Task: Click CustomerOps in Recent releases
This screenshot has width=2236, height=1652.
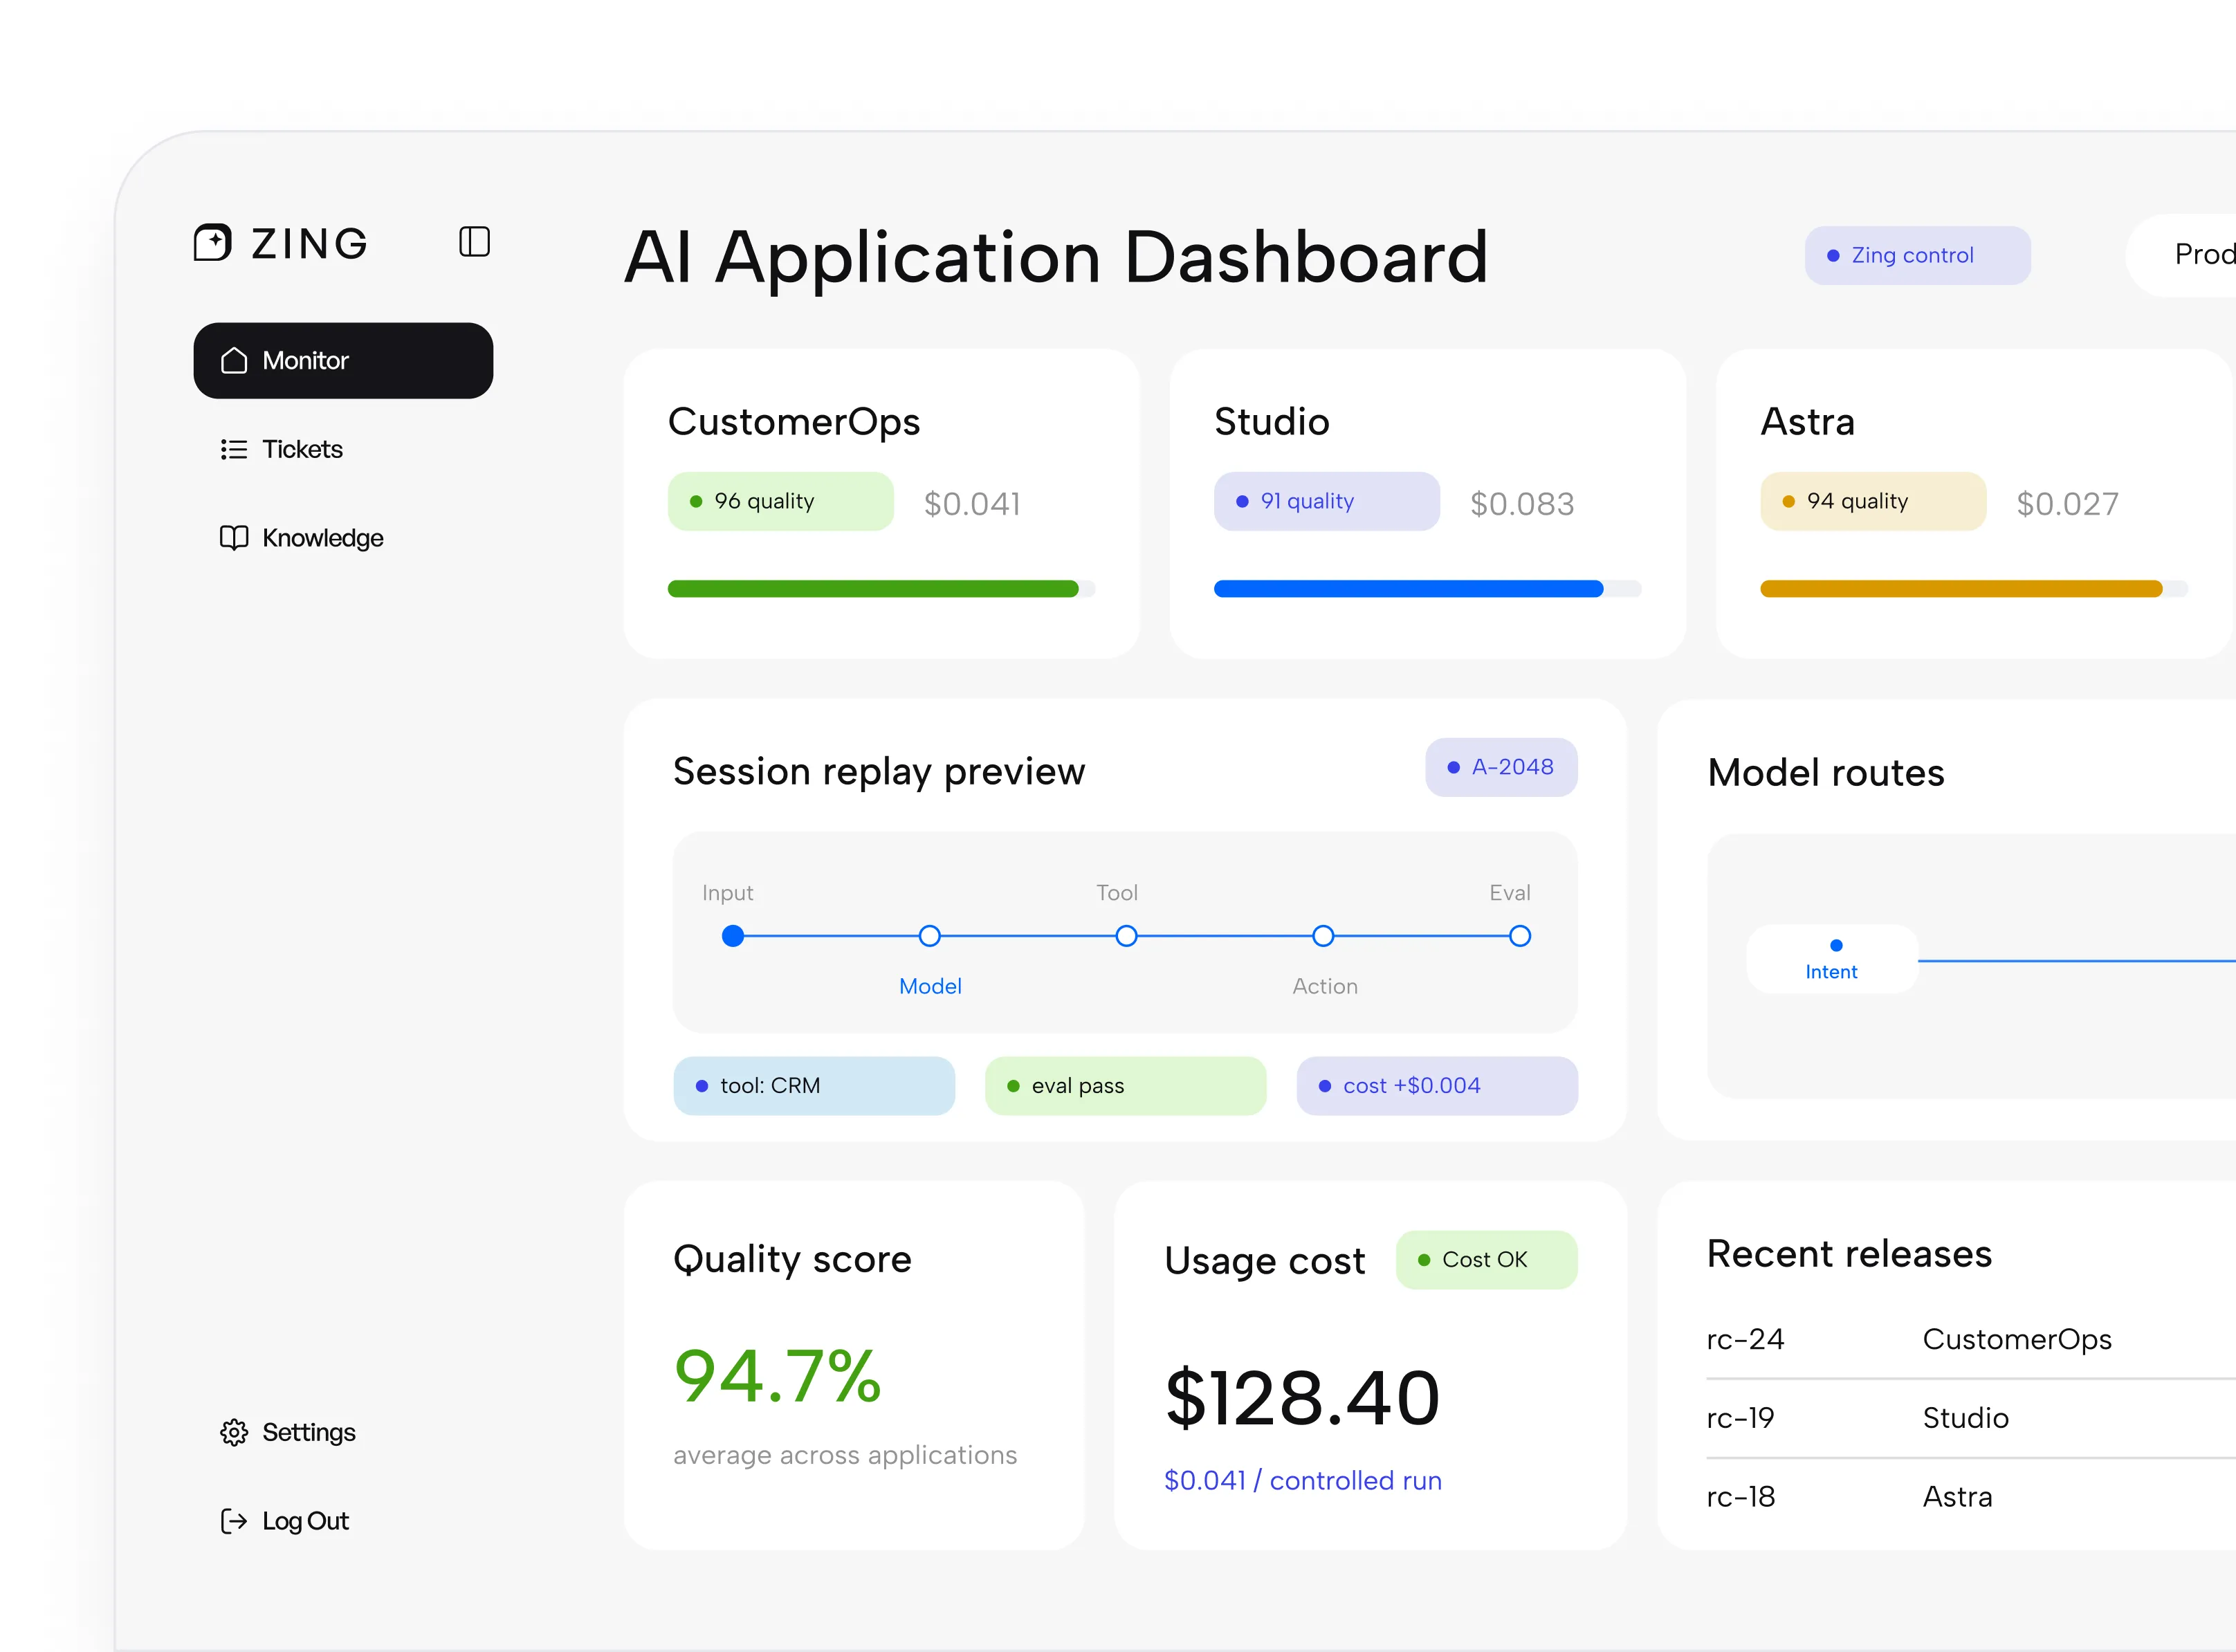Action: point(2017,1340)
